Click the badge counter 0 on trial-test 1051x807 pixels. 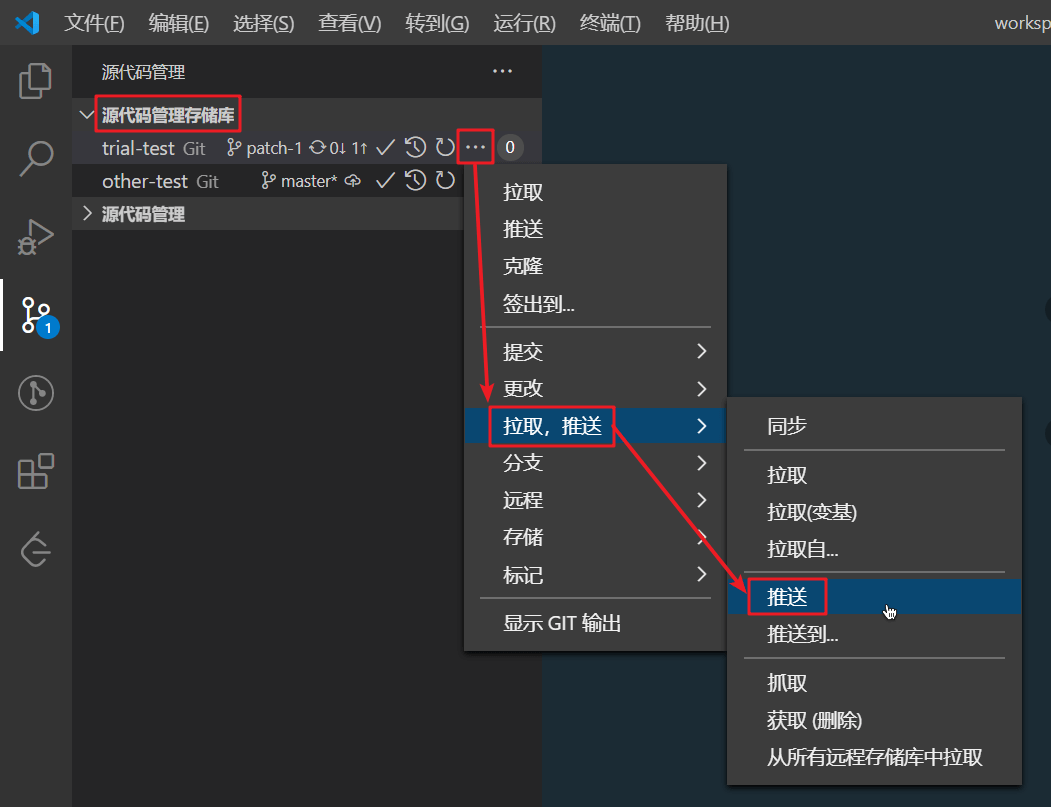[x=510, y=147]
